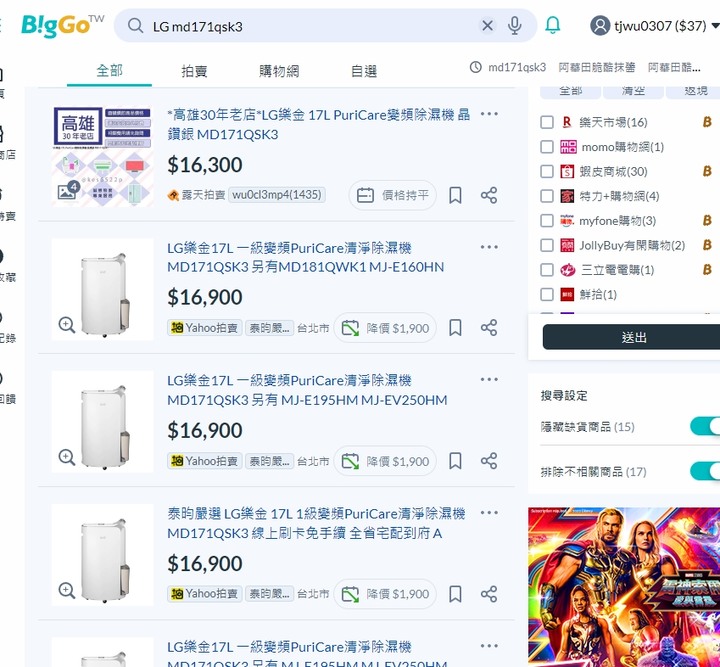The width and height of the screenshot is (720, 667).
Task: Switch to the 拍賣 tab
Action: [194, 71]
